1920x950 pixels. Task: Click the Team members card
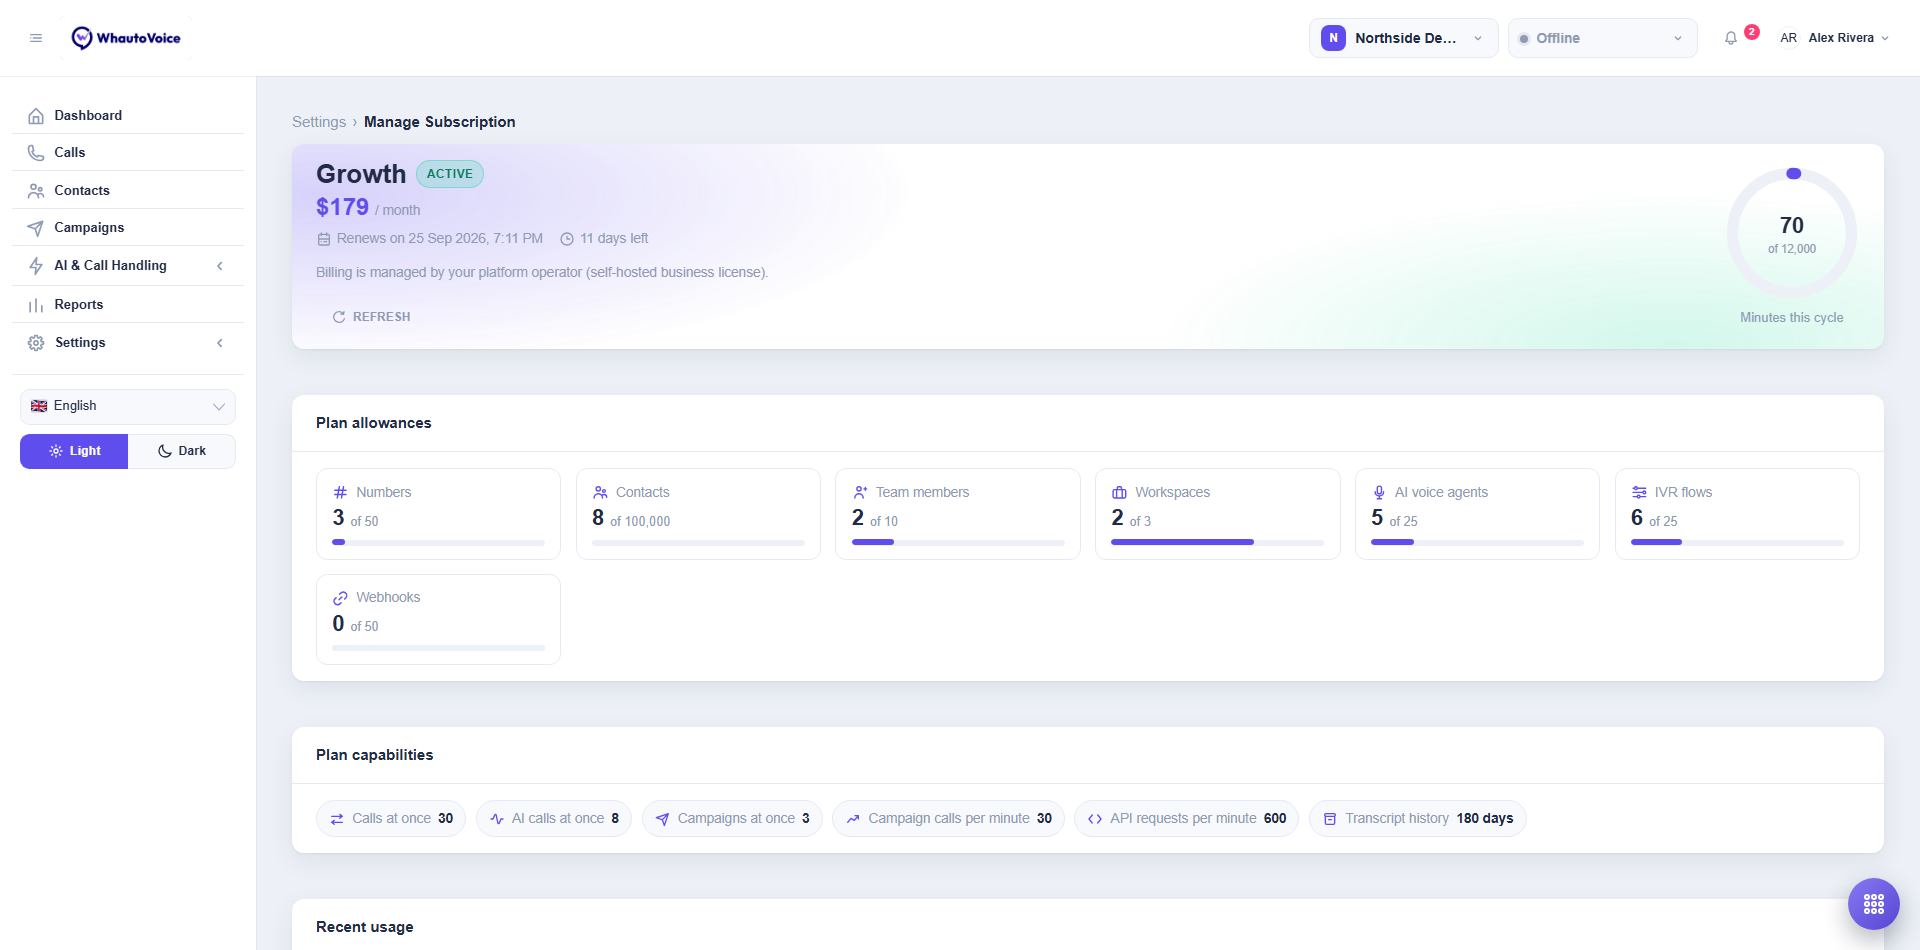tap(958, 514)
